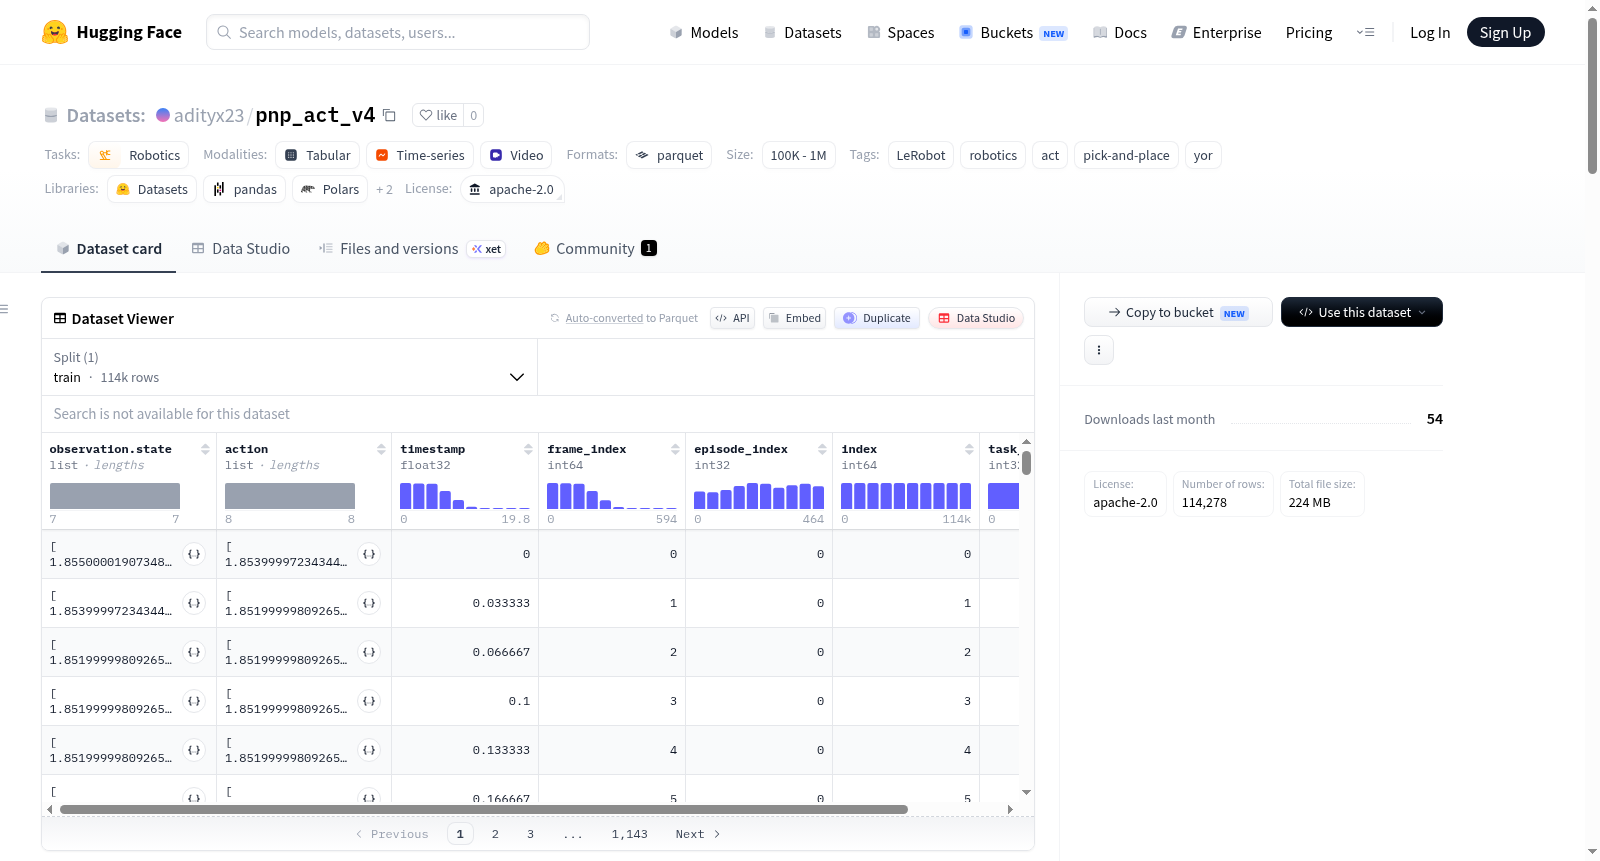Open the left sidebar menu icon

pos(5,309)
